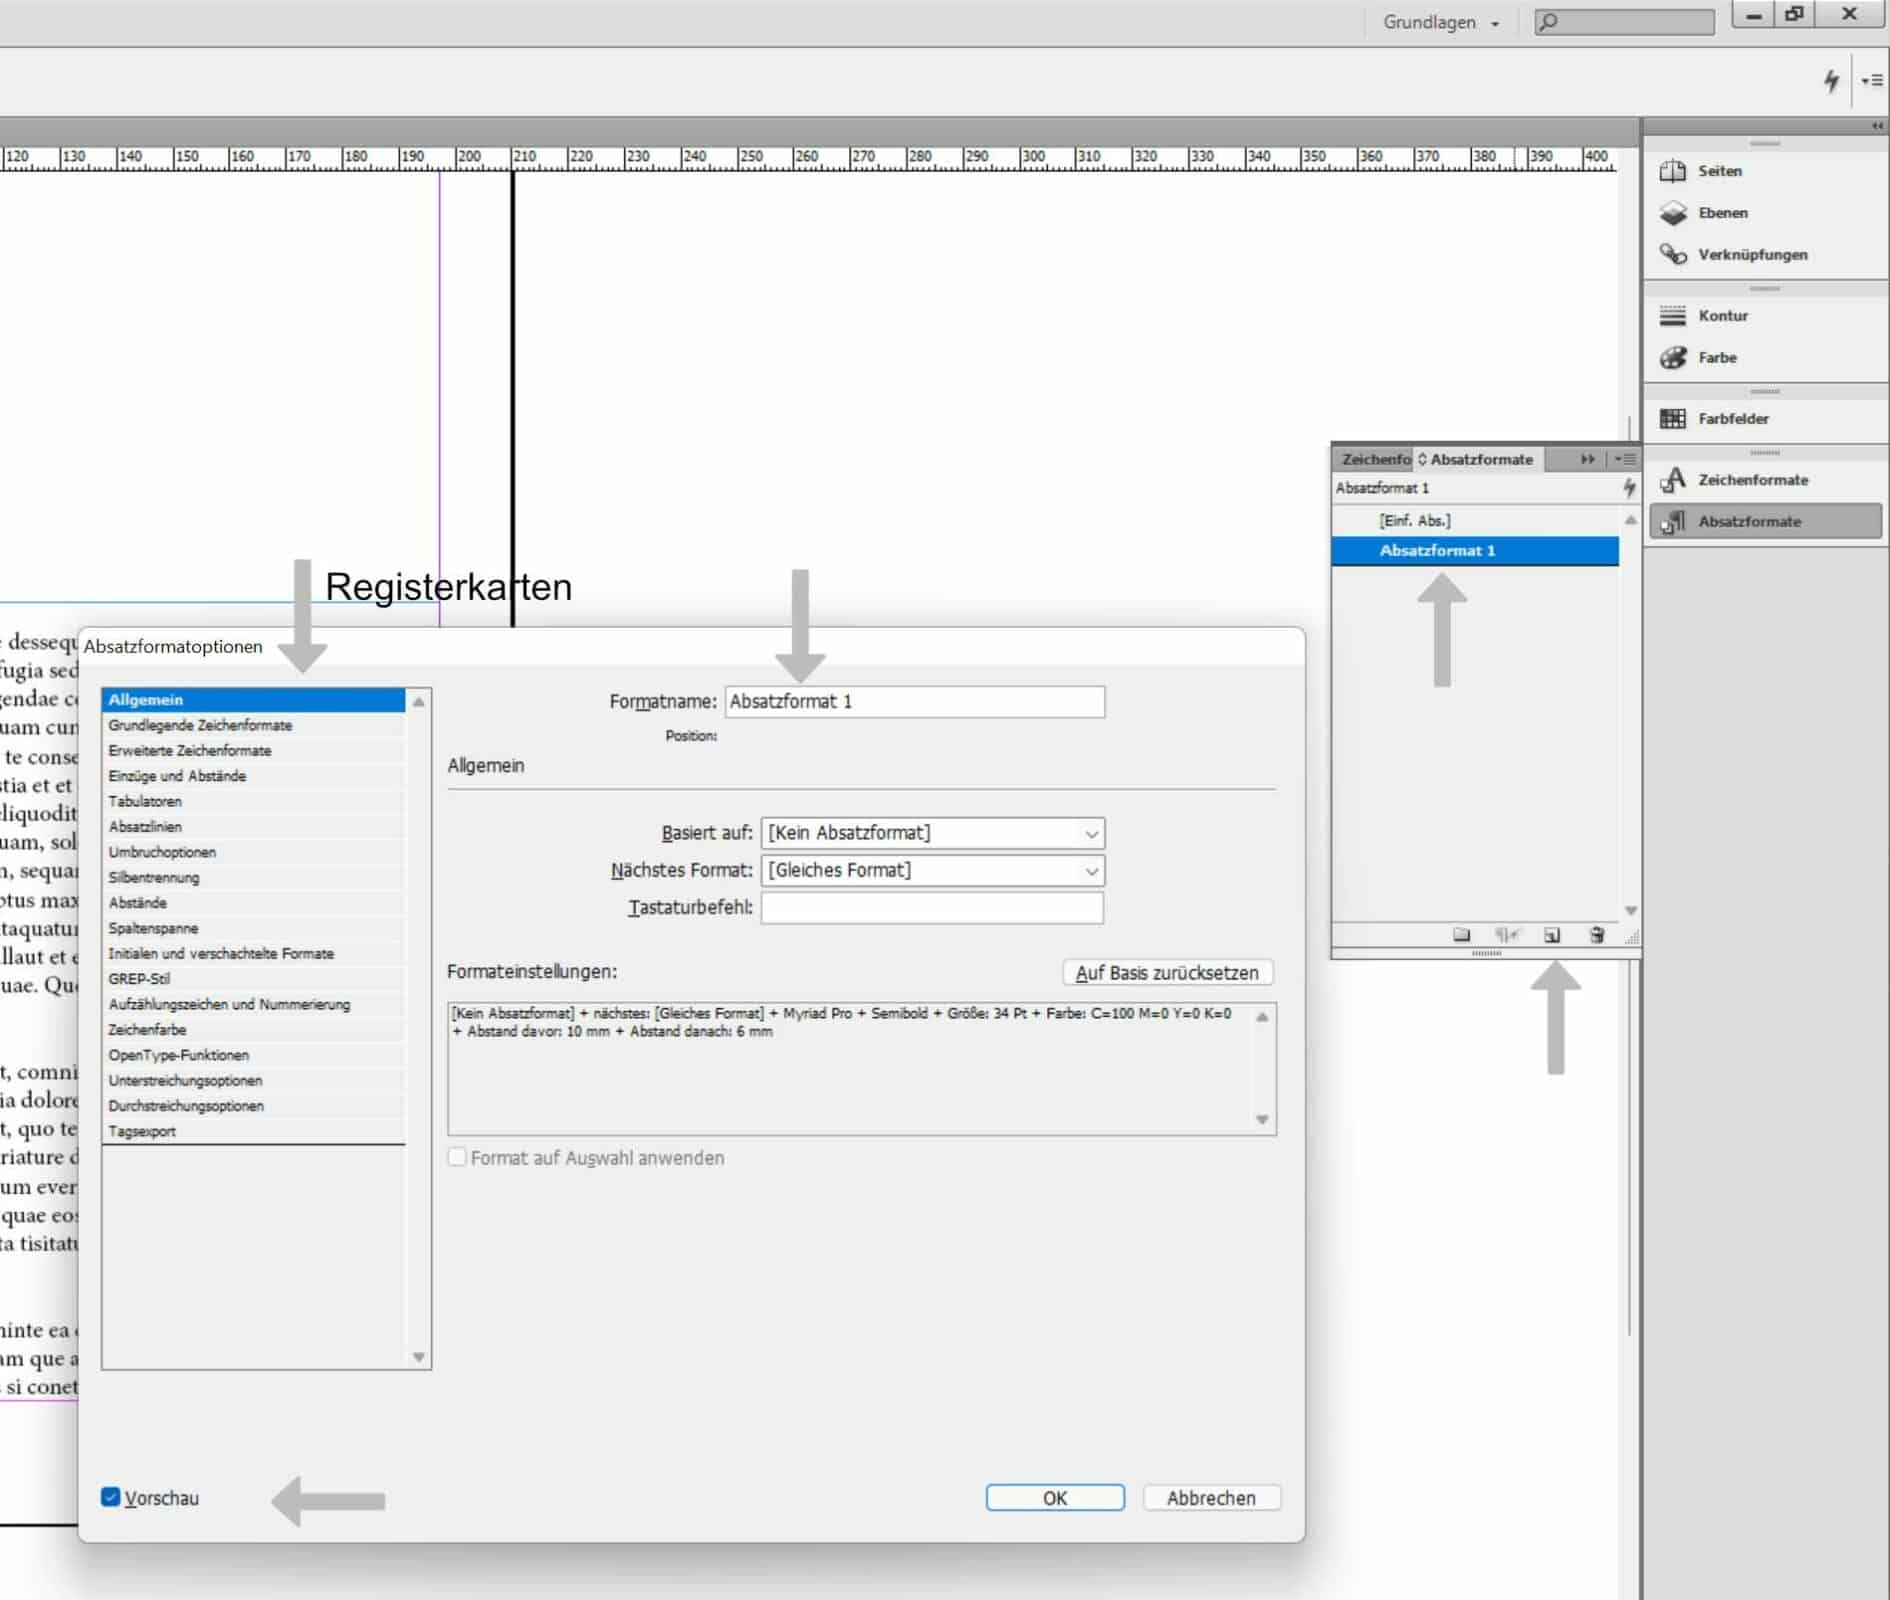
Task: Click the search magnifier icon
Action: [x=1548, y=22]
